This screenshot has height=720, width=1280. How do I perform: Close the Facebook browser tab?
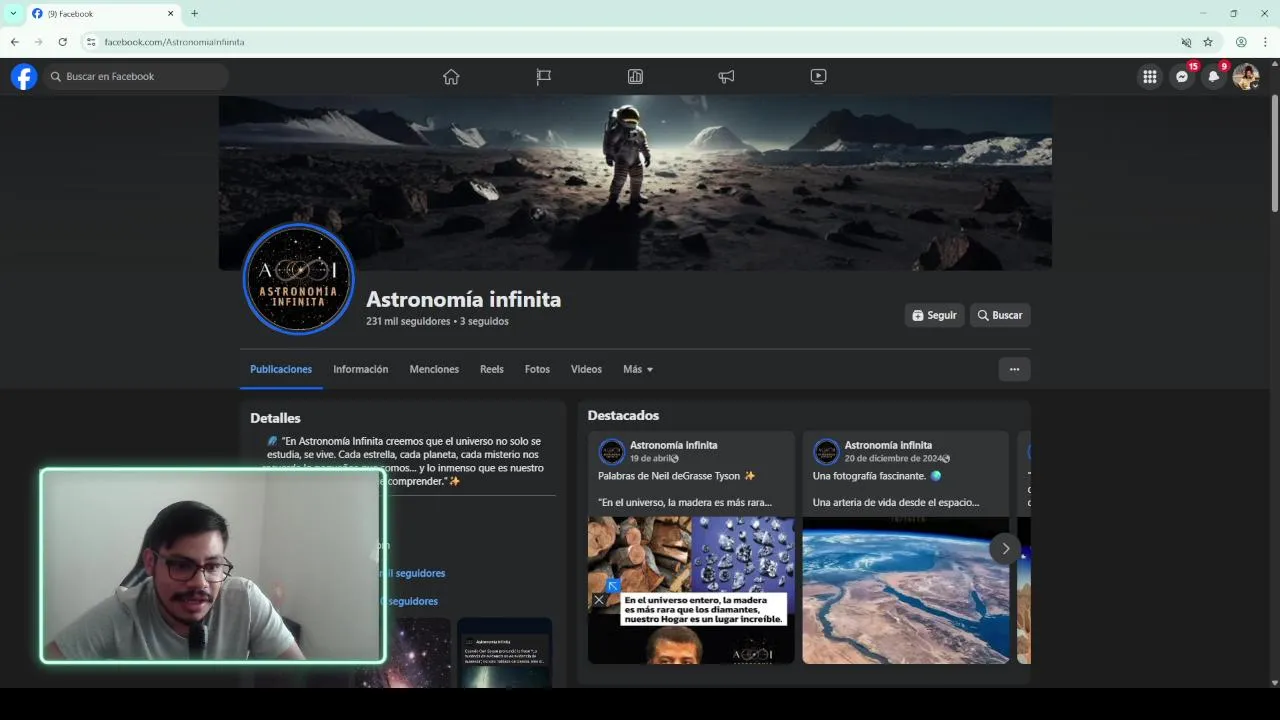170,13
